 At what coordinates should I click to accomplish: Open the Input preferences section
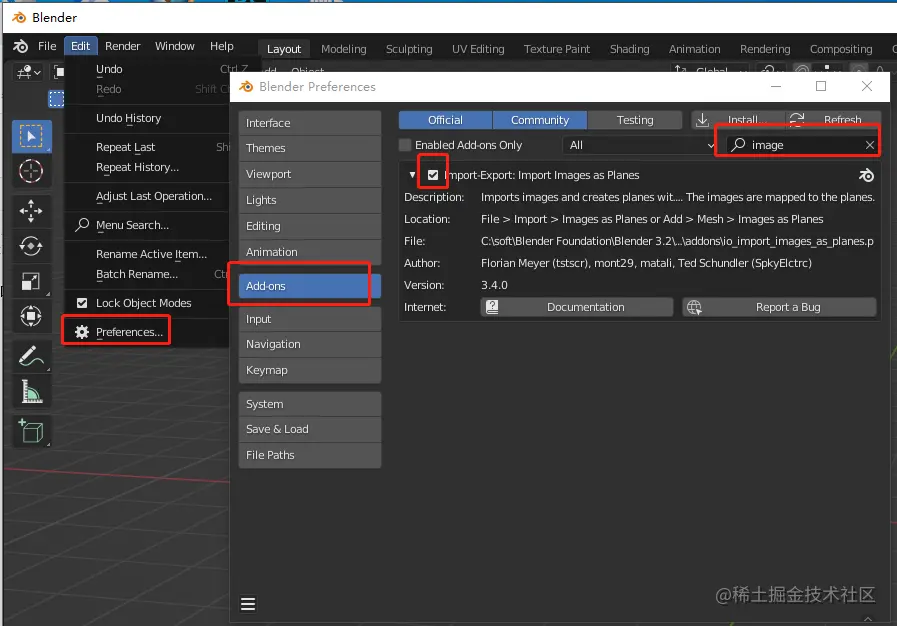click(x=309, y=319)
